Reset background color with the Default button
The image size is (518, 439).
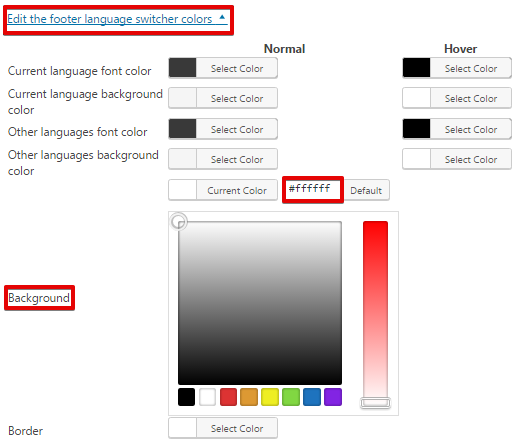[x=366, y=190]
